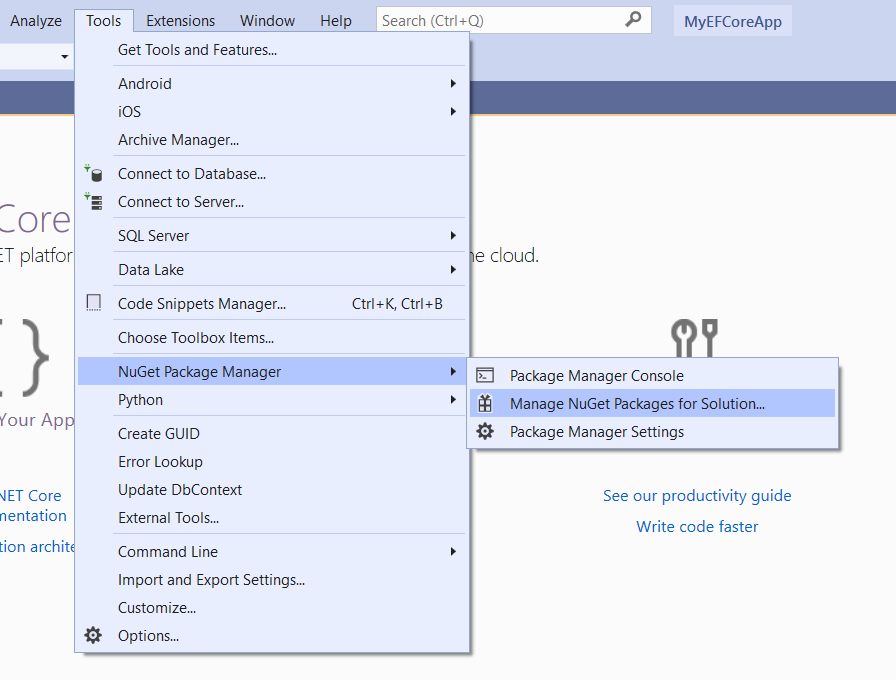Open the Extensions menu
The image size is (896, 680).
(181, 21)
